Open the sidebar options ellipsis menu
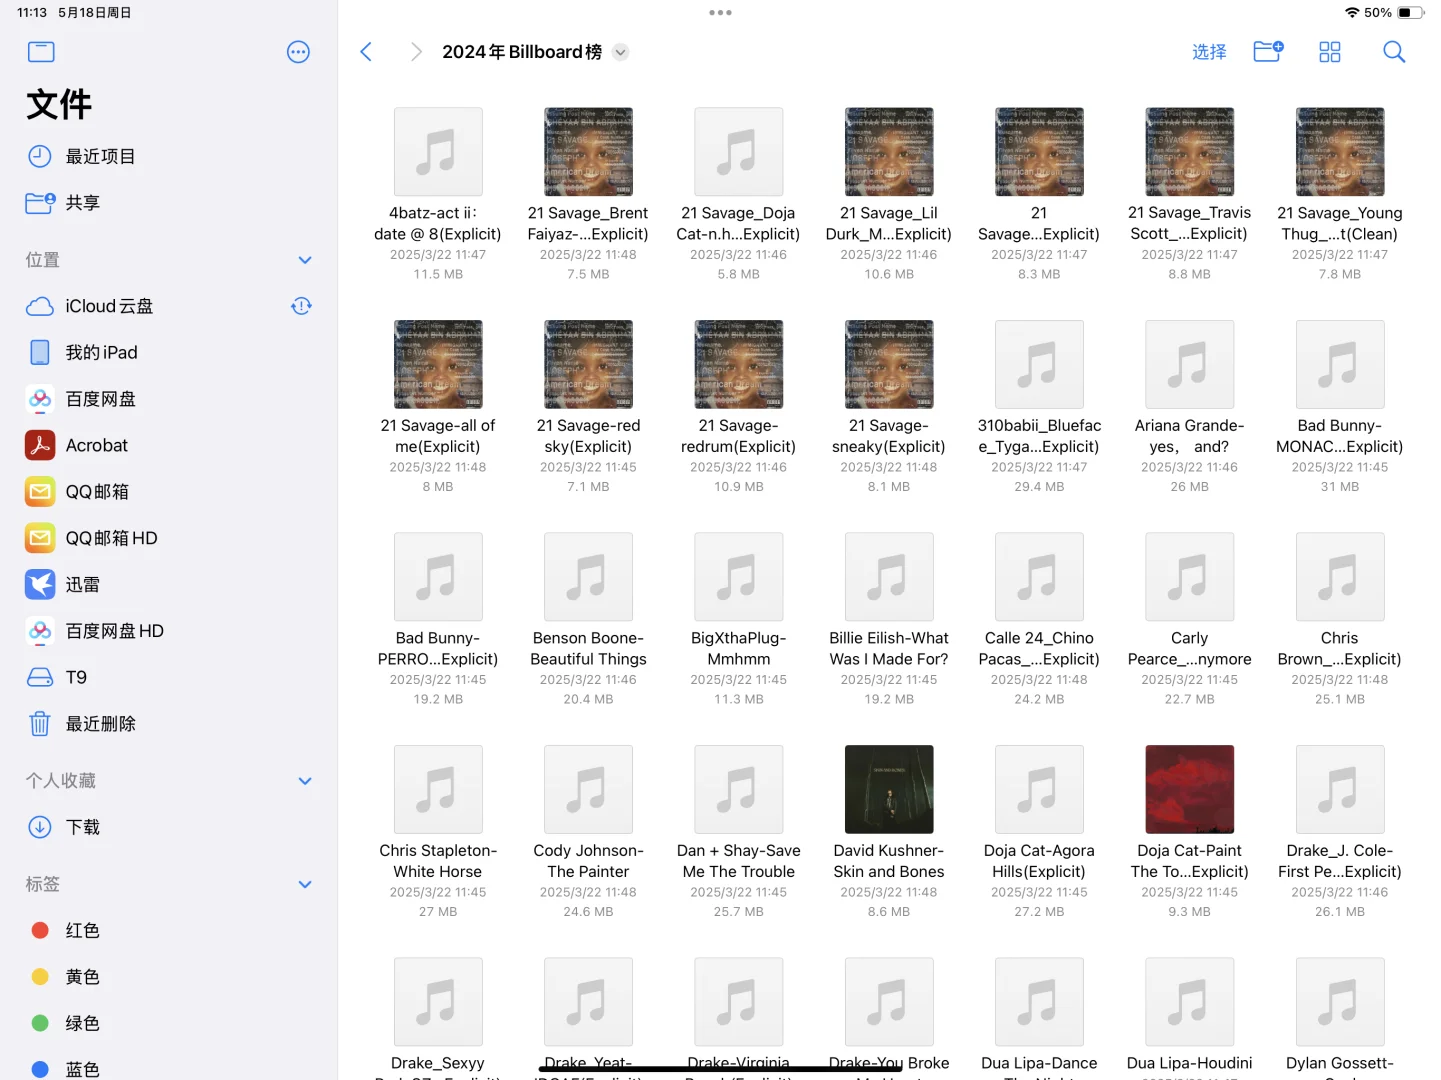The width and height of the screenshot is (1441, 1080). (x=298, y=51)
